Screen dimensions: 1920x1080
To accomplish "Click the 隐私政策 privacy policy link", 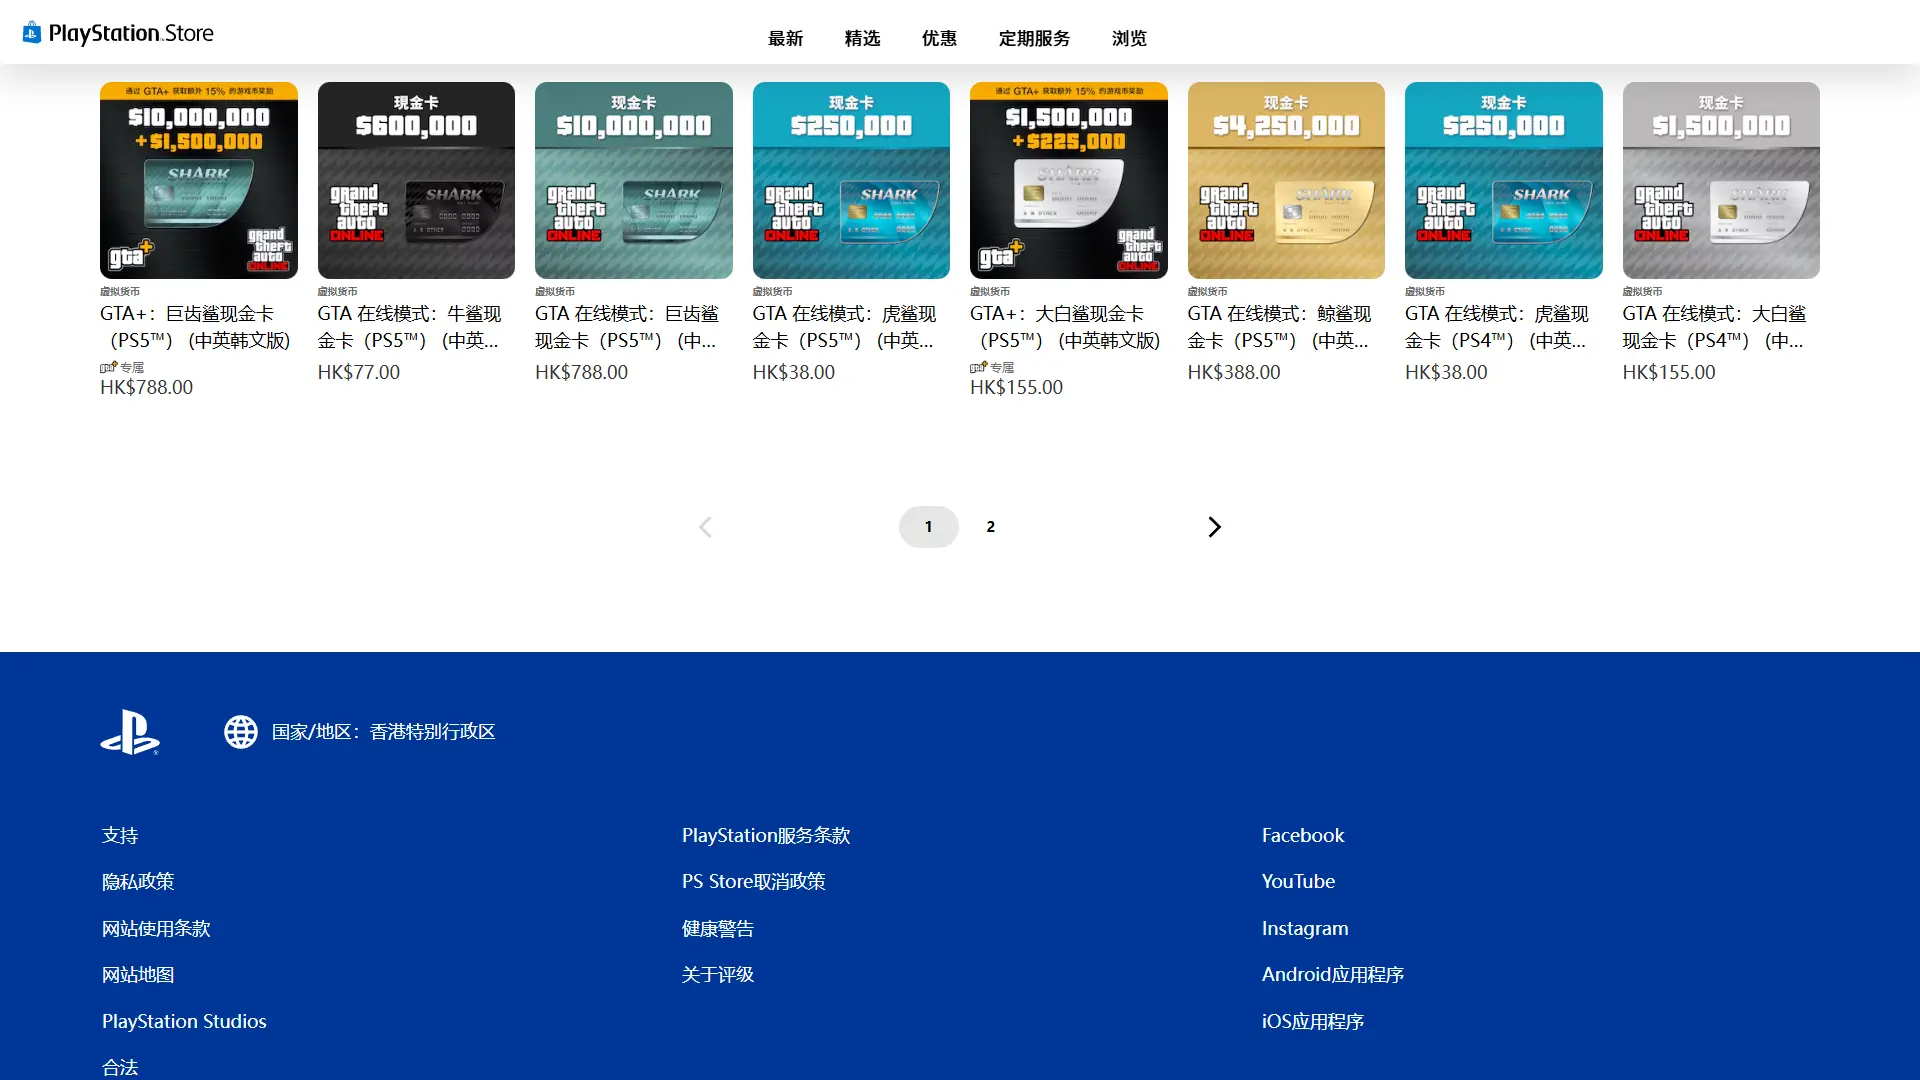I will coord(138,881).
